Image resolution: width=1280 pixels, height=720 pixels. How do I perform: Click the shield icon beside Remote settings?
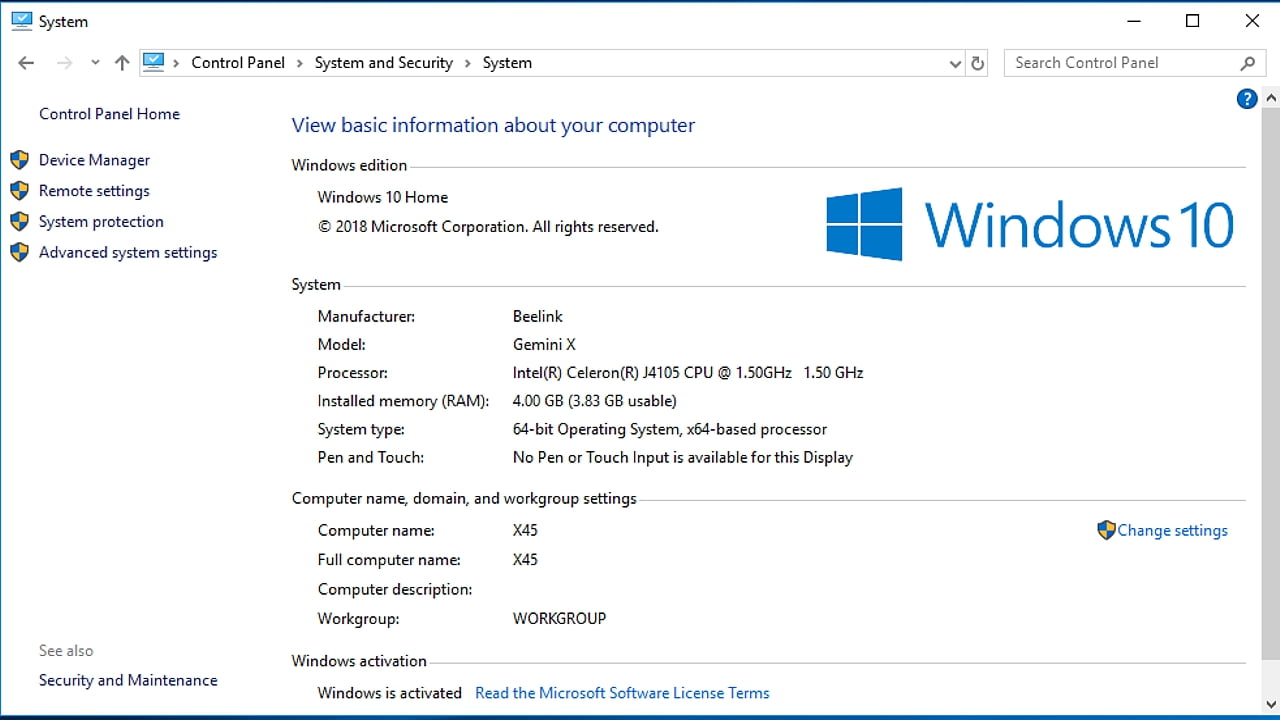click(x=19, y=191)
